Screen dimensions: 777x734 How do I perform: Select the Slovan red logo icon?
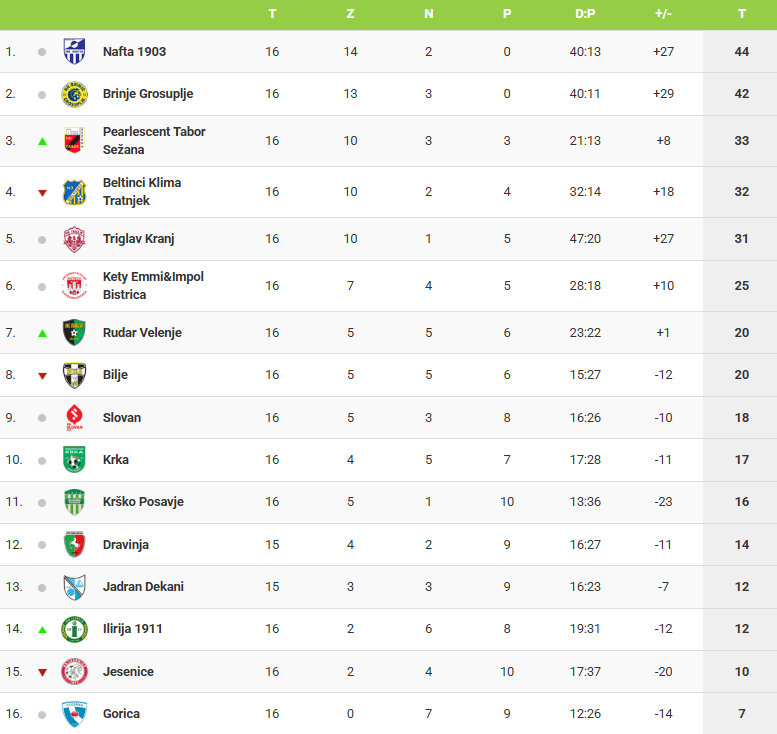pyautogui.click(x=74, y=417)
